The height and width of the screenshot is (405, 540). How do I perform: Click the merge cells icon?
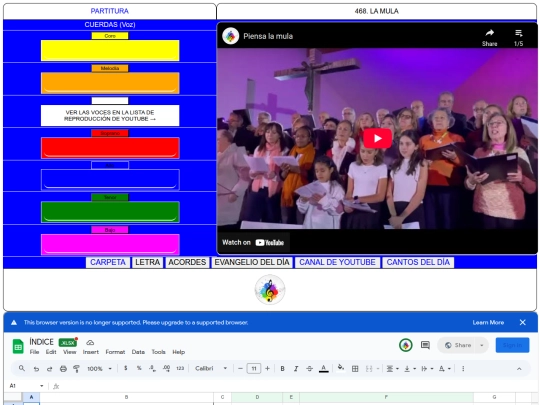(369, 368)
